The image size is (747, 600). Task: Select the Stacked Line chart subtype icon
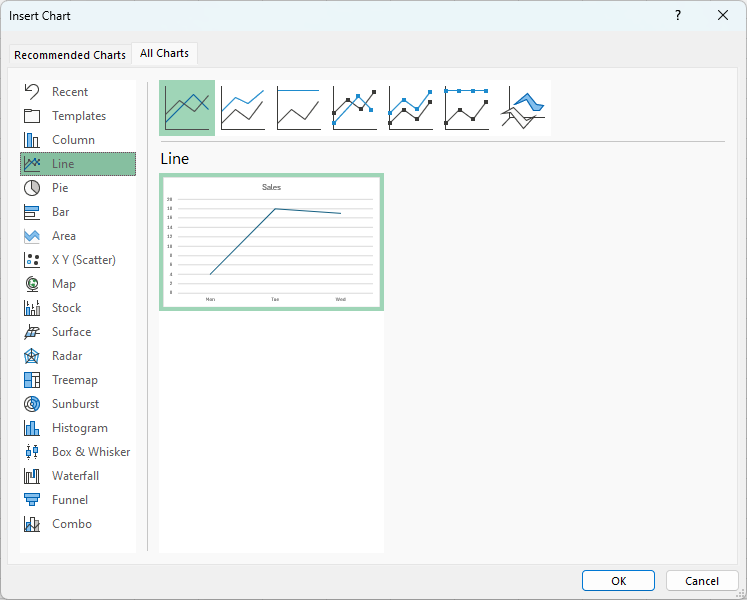(x=243, y=108)
